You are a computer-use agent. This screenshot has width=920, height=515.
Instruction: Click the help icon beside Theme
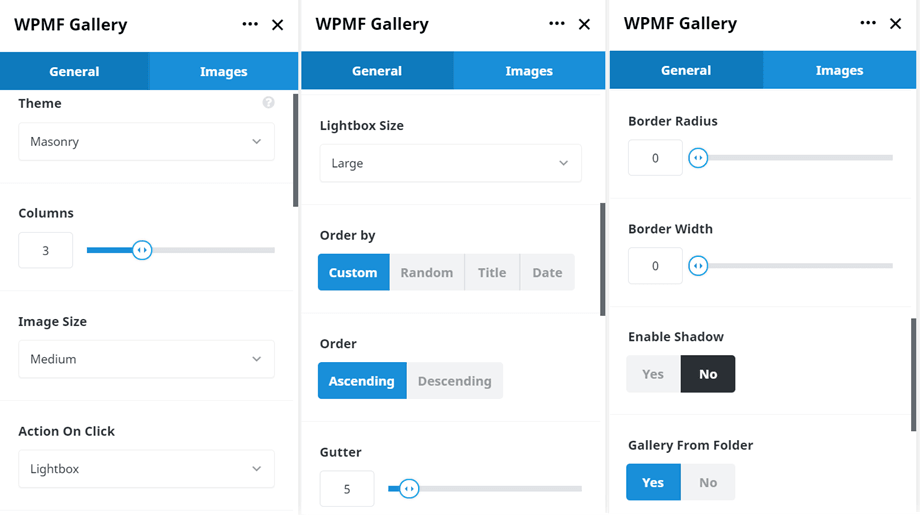[268, 103]
